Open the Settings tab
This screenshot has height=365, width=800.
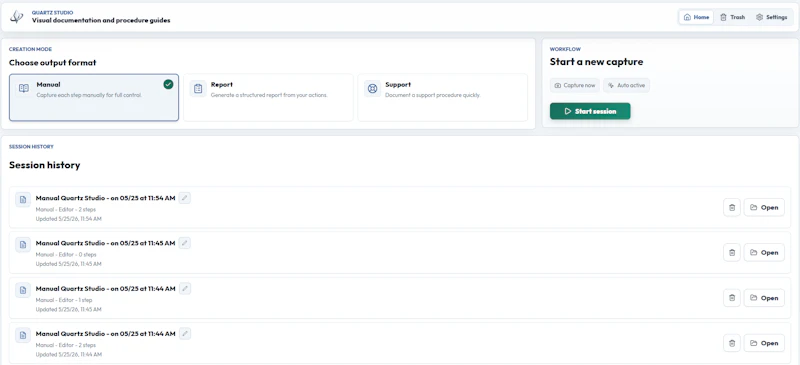(x=771, y=17)
